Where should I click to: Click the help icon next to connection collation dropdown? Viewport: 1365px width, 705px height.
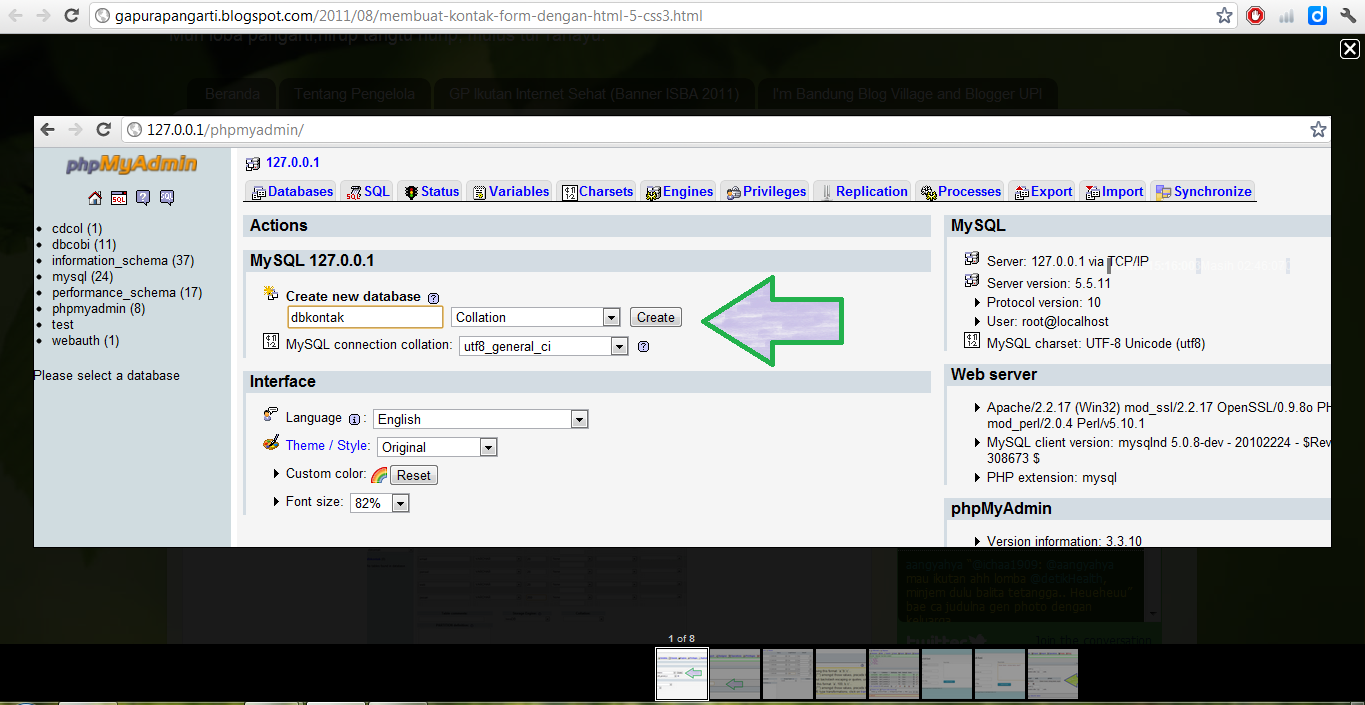point(643,346)
